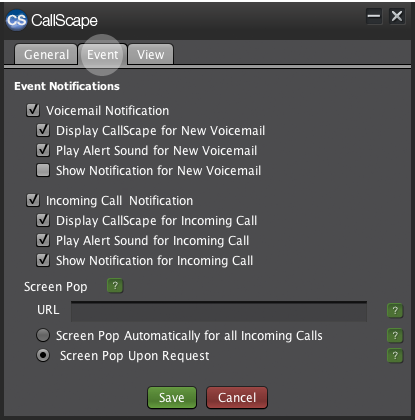Open help icon beside URL field

point(395,311)
